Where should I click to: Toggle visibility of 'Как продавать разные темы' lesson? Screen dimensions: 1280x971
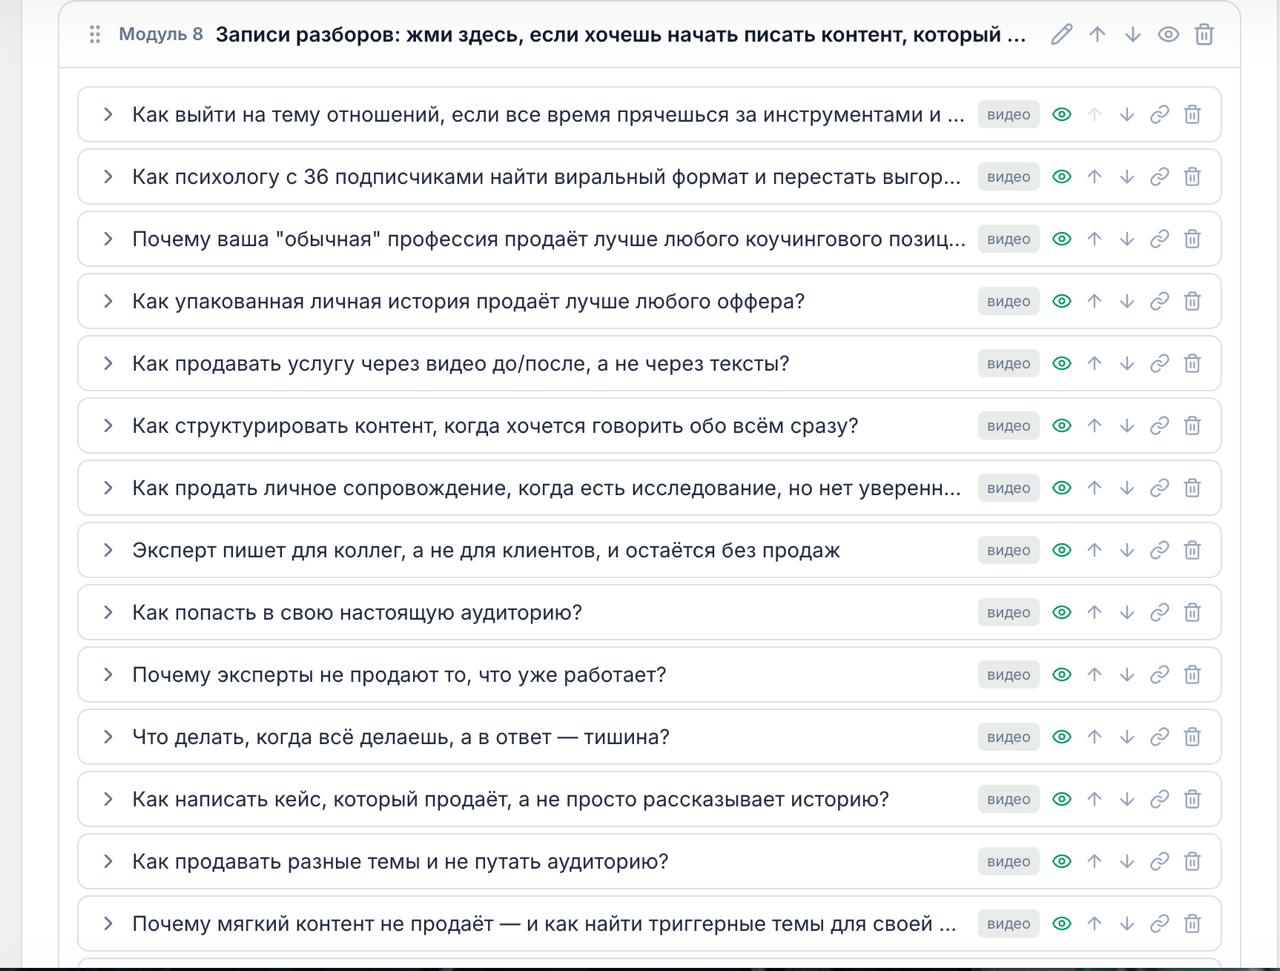coord(1062,862)
